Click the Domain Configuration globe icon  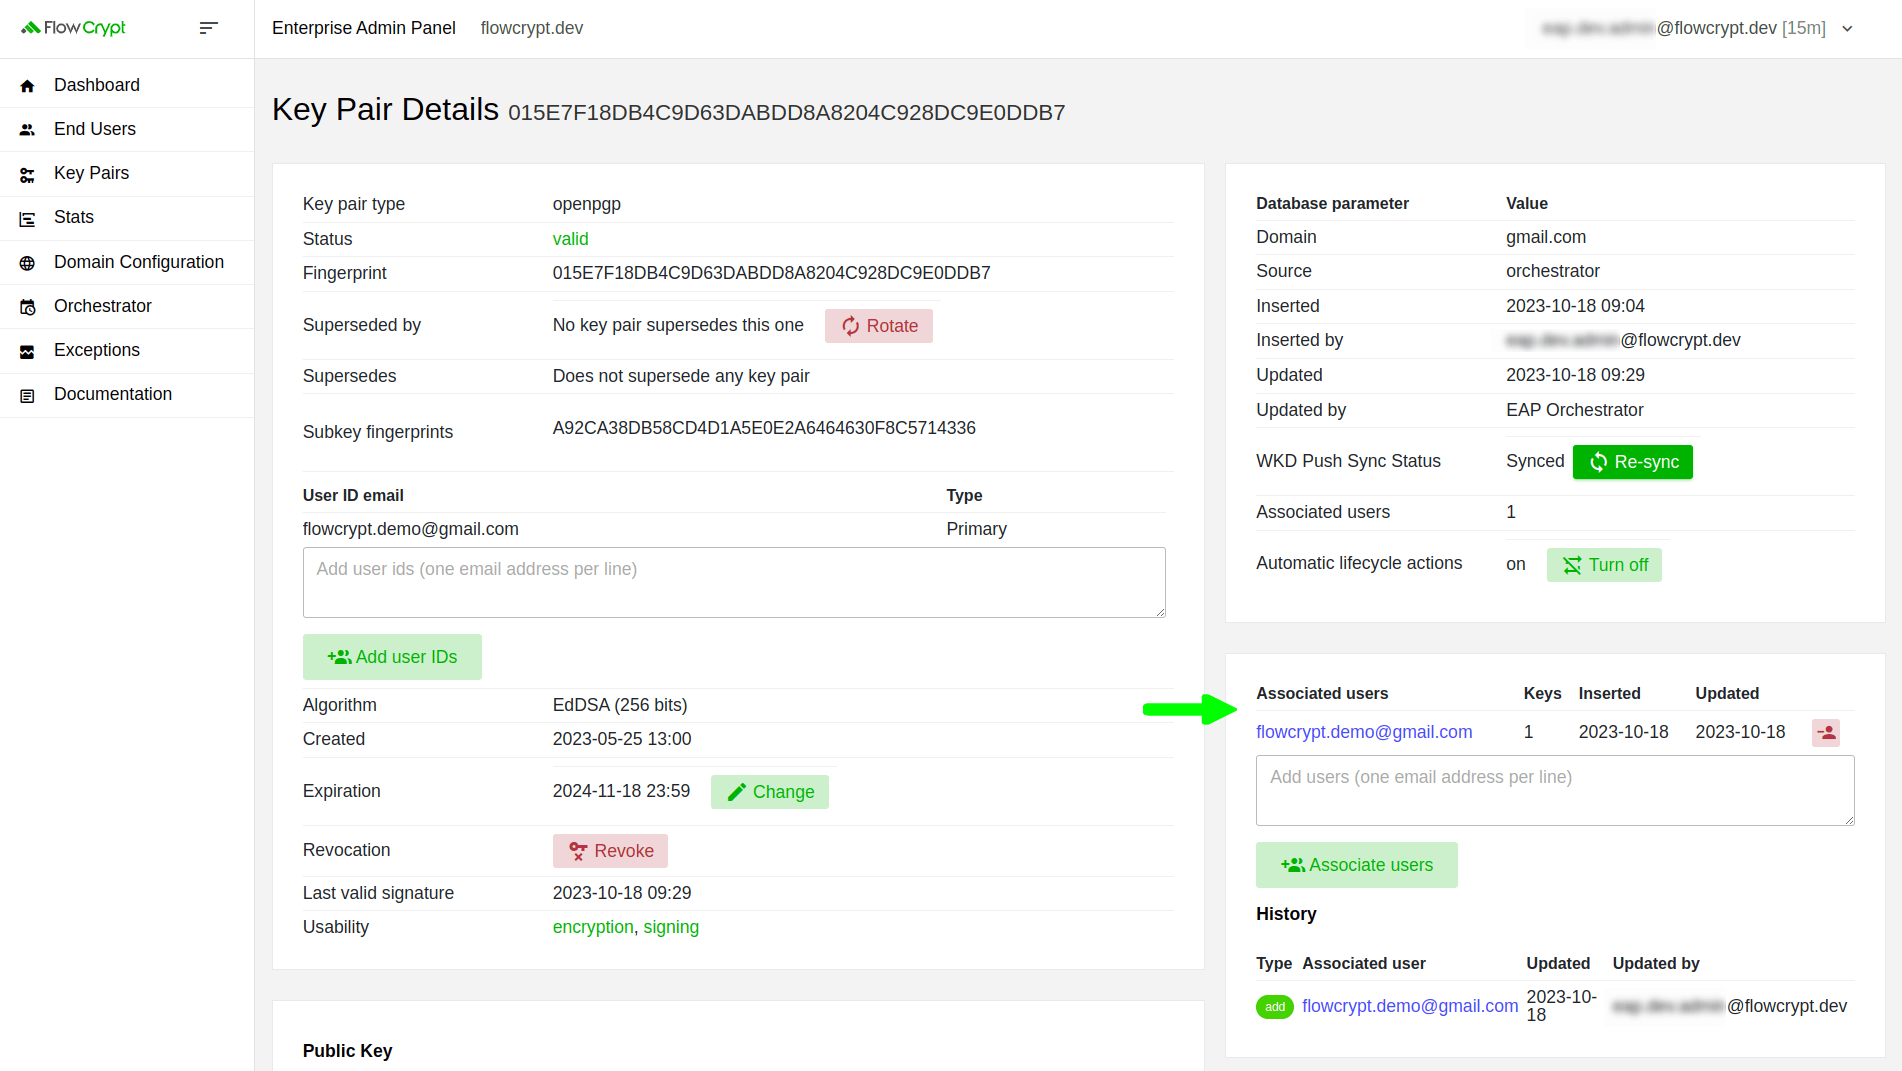click(x=27, y=263)
